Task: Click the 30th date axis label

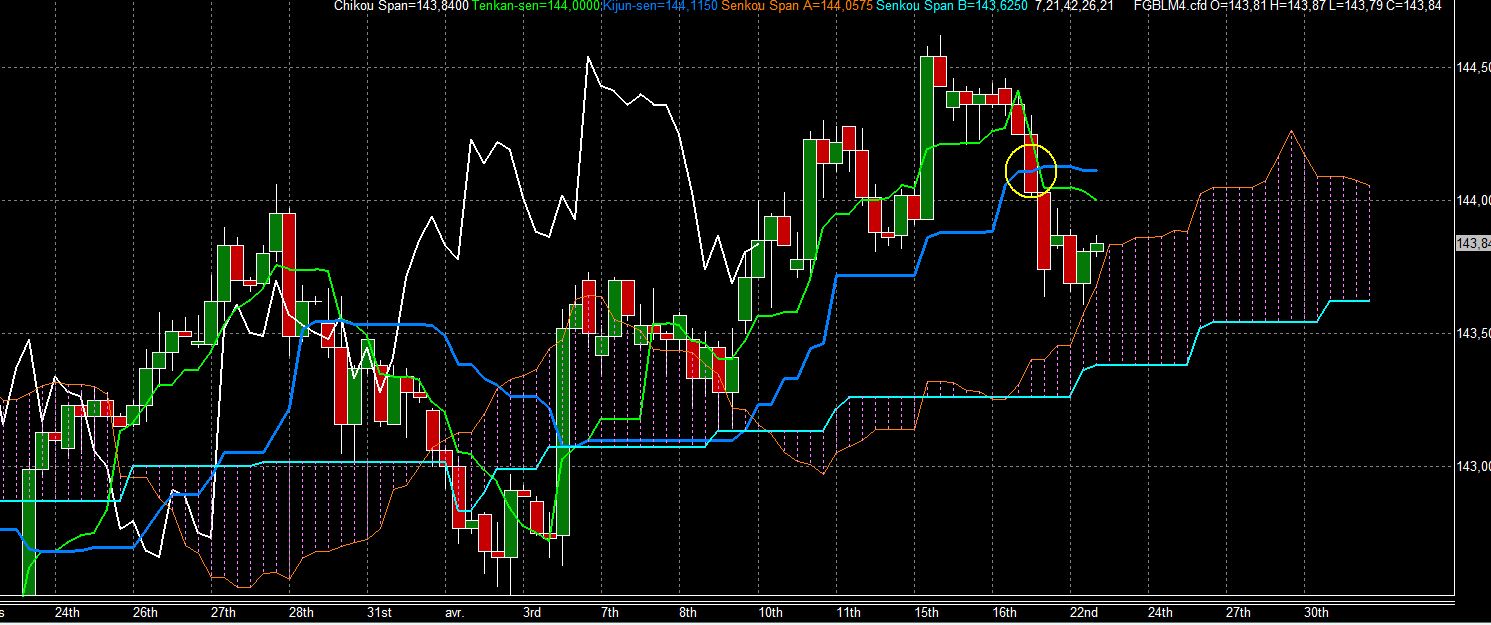Action: click(1317, 613)
